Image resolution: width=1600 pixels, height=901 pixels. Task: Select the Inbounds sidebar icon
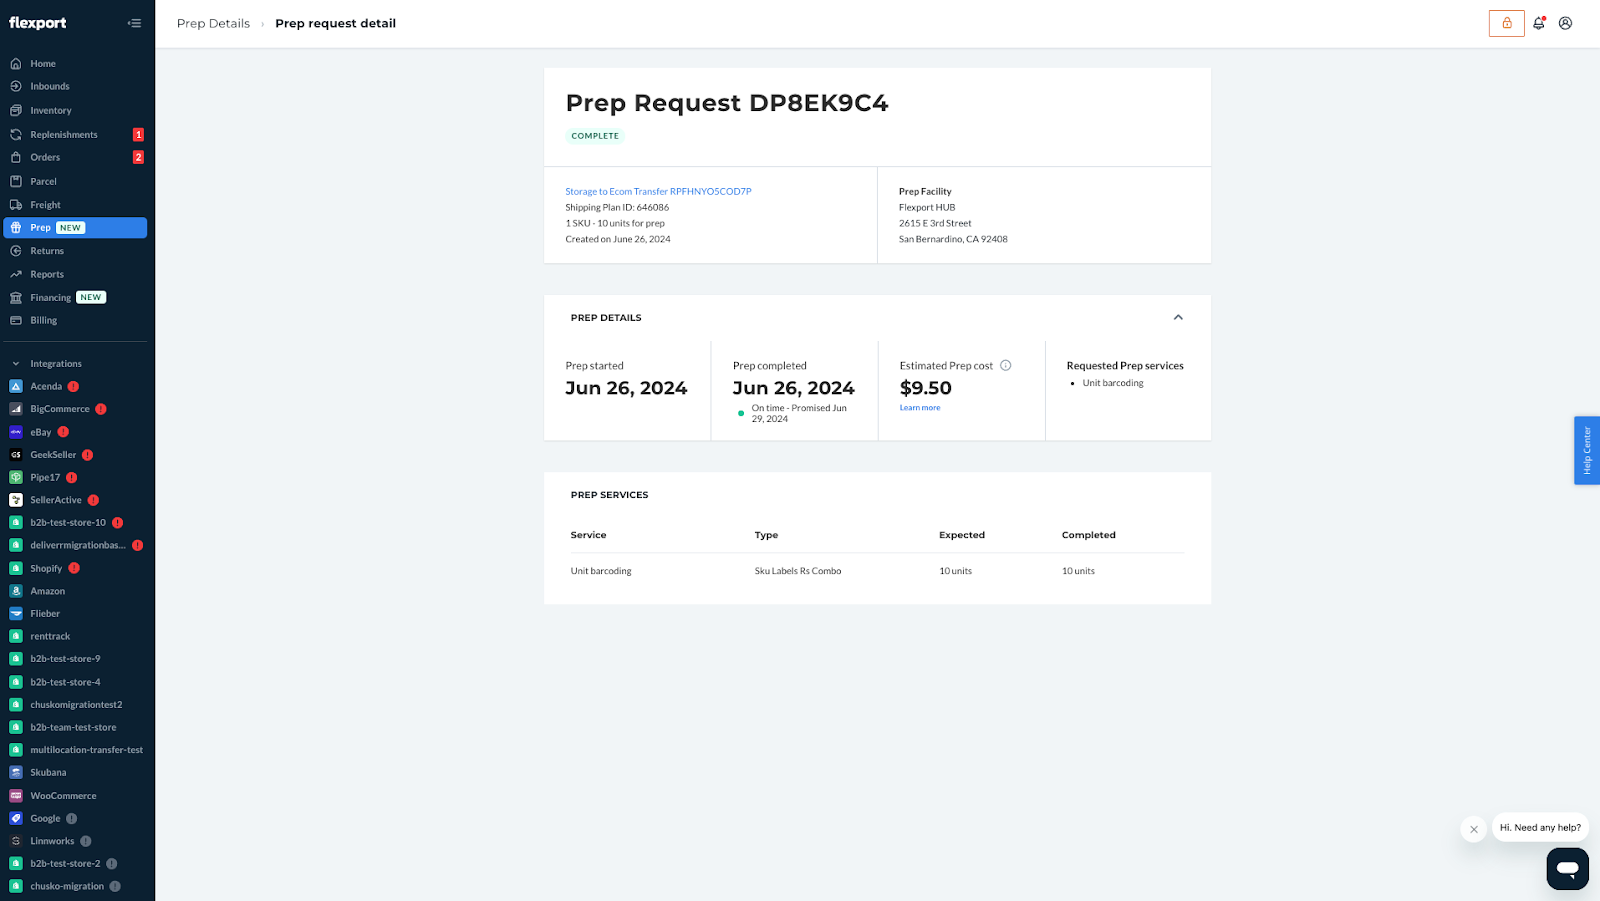(x=15, y=86)
